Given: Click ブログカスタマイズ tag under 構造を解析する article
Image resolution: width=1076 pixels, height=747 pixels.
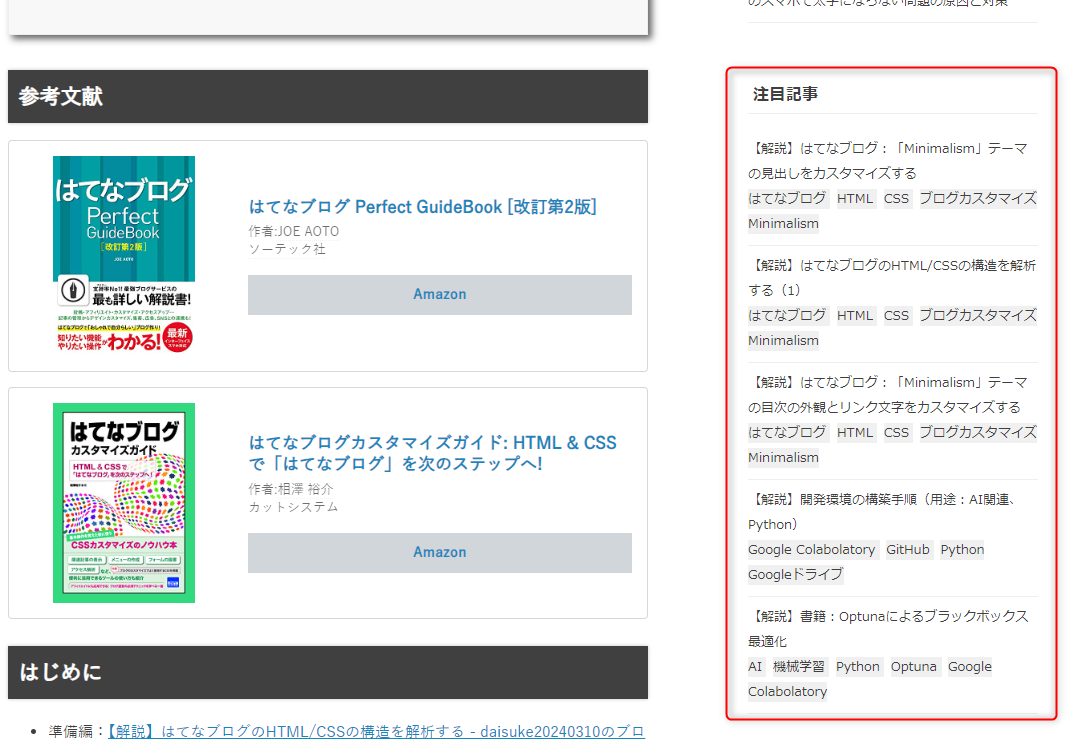Looking at the screenshot, I should pos(978,316).
